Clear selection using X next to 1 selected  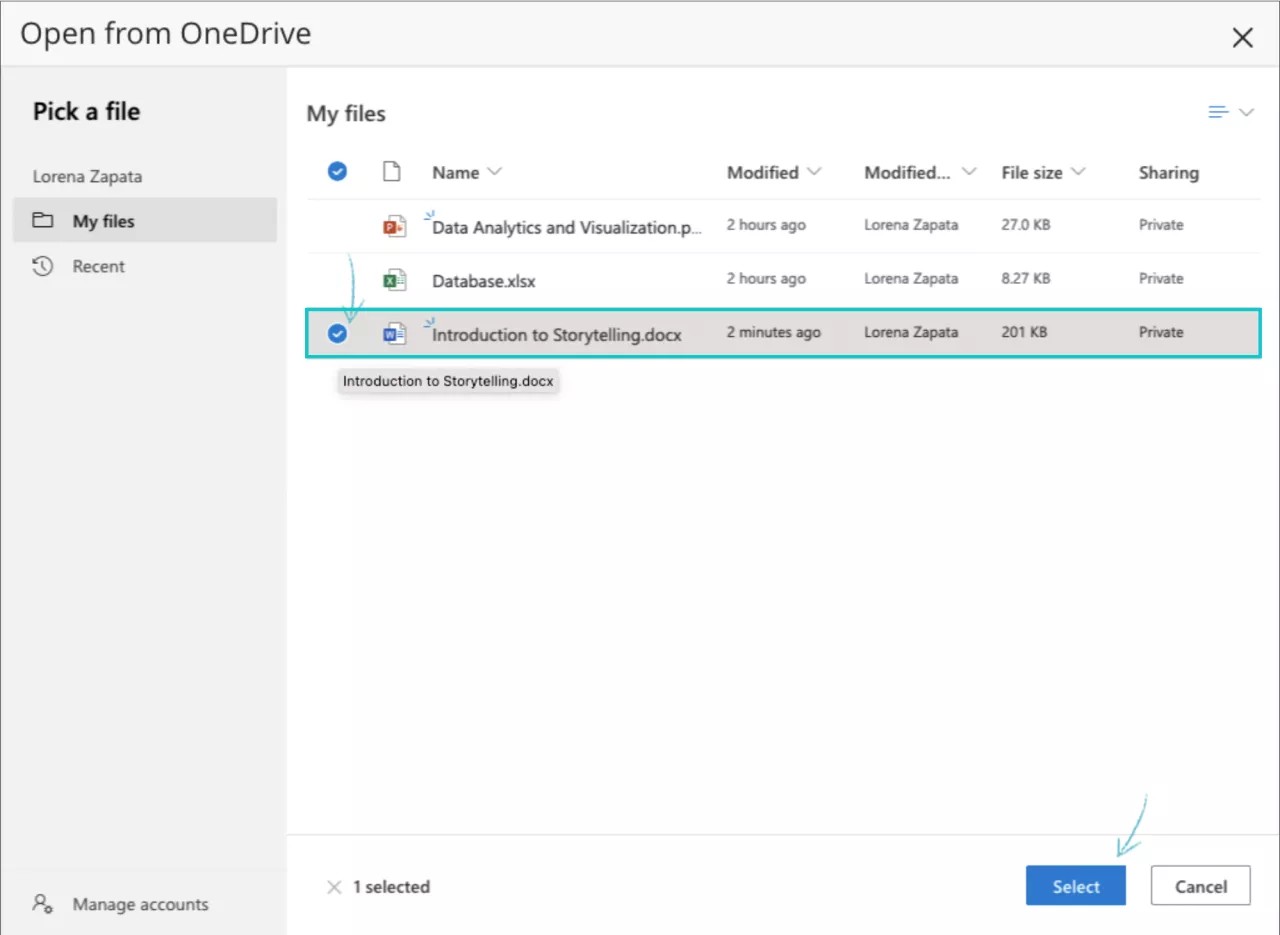[335, 886]
